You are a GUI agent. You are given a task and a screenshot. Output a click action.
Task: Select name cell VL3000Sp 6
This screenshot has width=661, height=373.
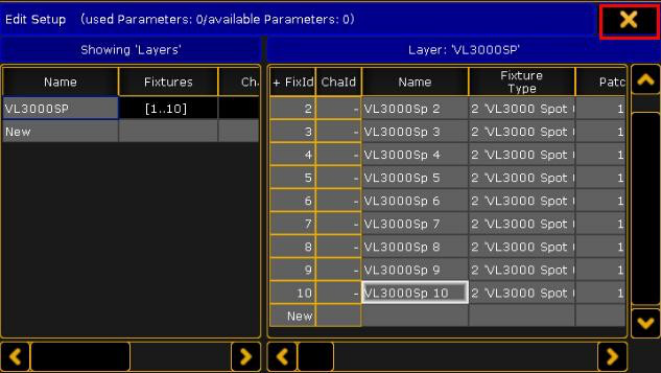(415, 201)
